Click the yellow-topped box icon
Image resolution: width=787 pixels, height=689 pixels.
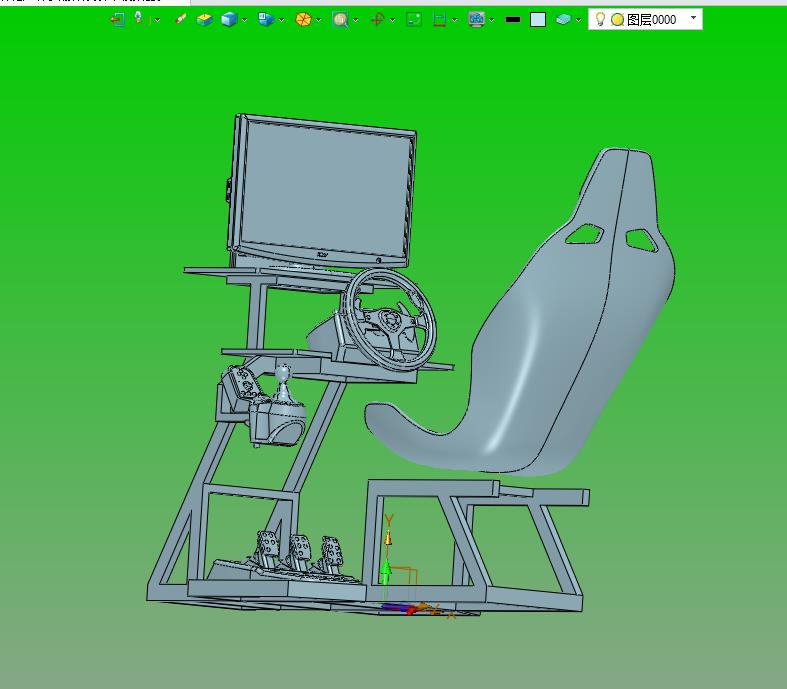click(204, 20)
